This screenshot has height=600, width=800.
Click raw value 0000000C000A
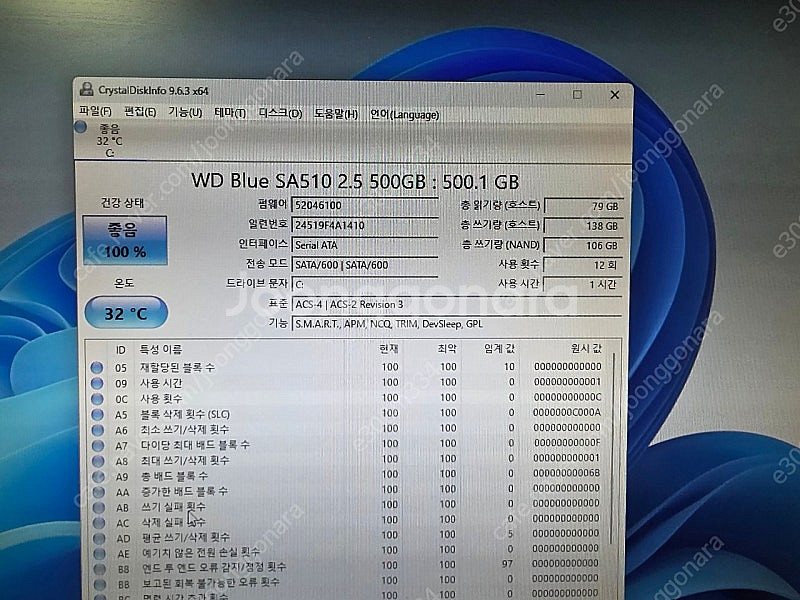click(x=567, y=412)
